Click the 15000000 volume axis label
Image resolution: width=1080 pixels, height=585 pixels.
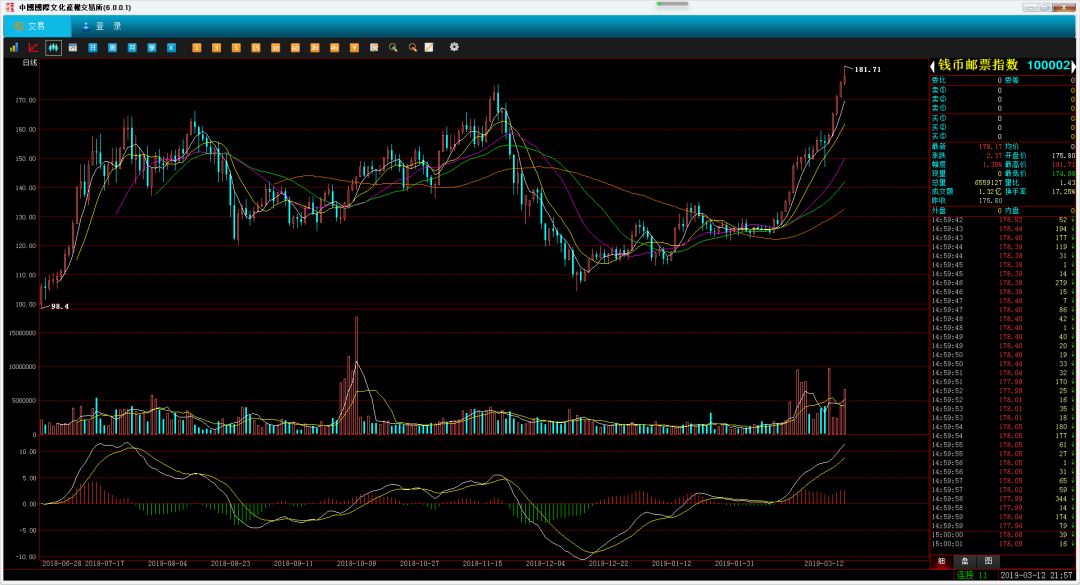tap(22, 333)
